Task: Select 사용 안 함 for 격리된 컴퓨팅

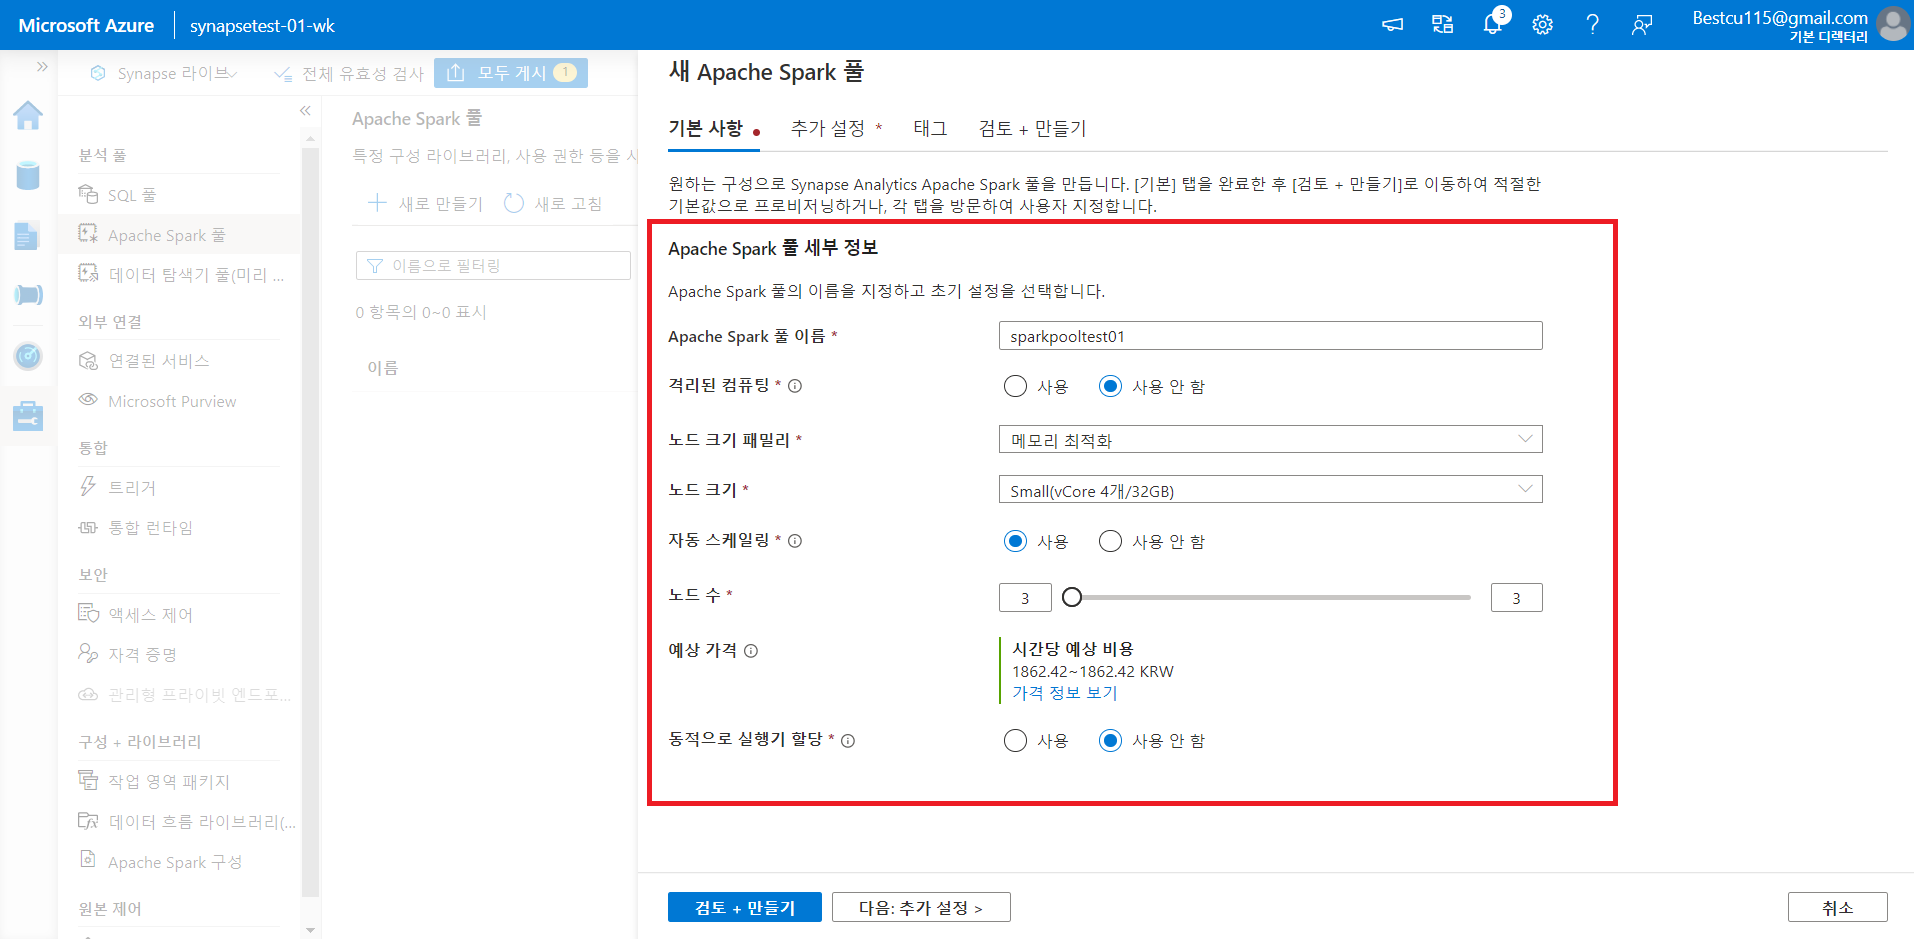Action: (1110, 386)
